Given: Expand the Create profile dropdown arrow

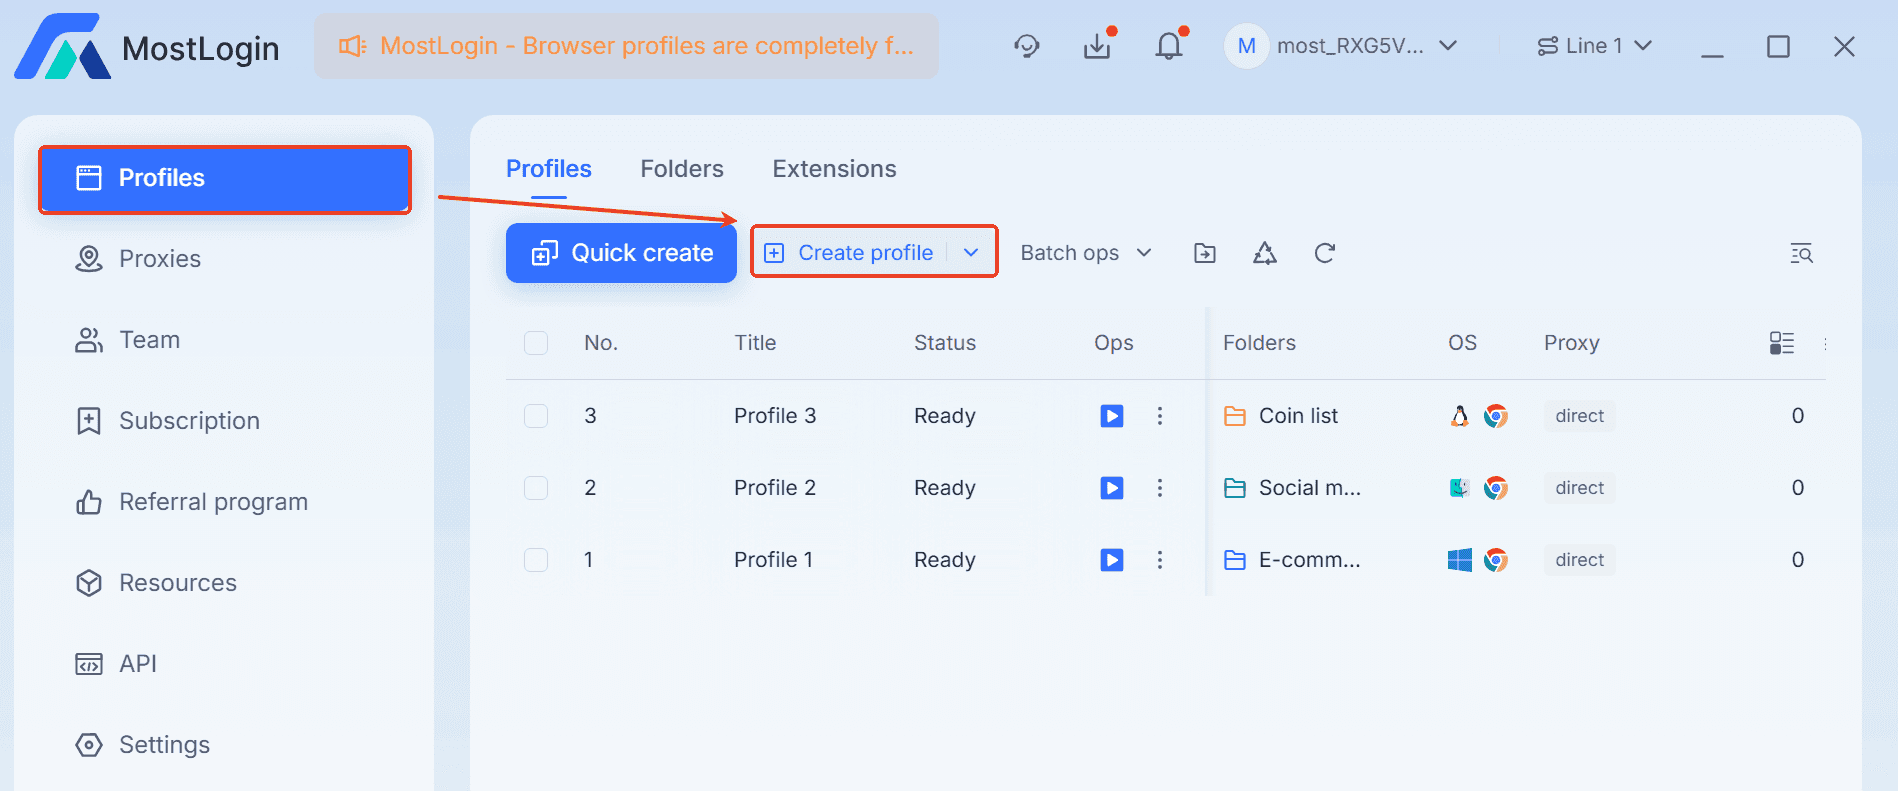Looking at the screenshot, I should (x=971, y=253).
